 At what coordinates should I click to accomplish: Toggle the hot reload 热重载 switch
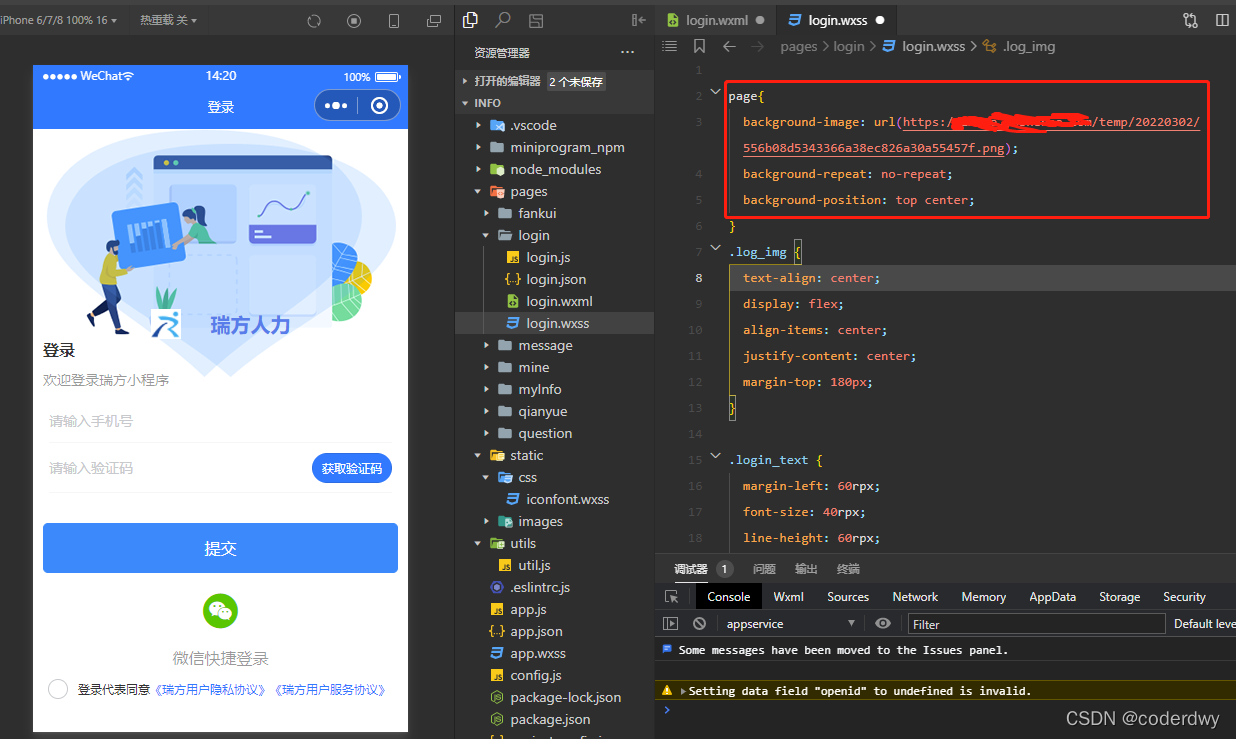168,20
